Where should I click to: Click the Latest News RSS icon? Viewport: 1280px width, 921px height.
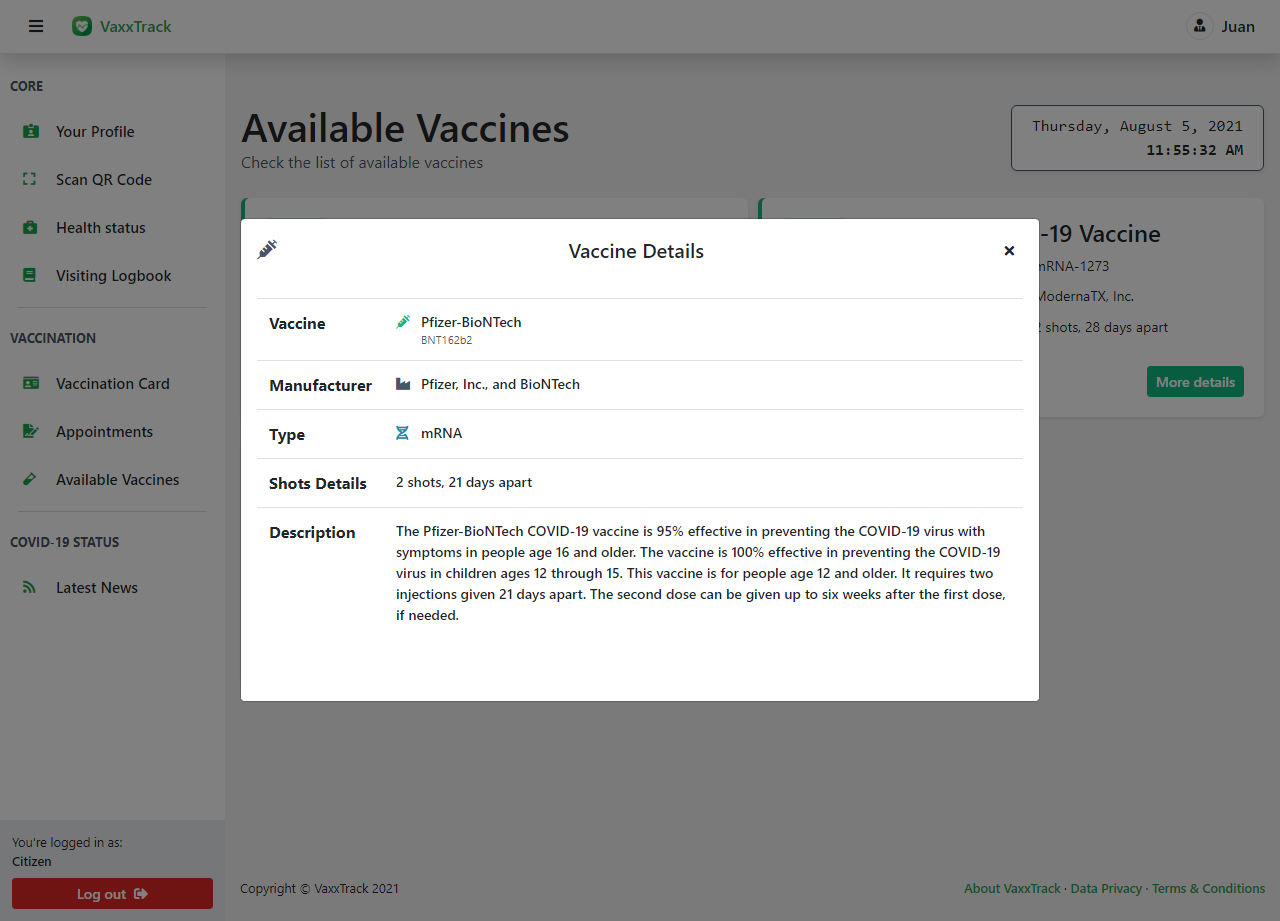pyautogui.click(x=30, y=587)
